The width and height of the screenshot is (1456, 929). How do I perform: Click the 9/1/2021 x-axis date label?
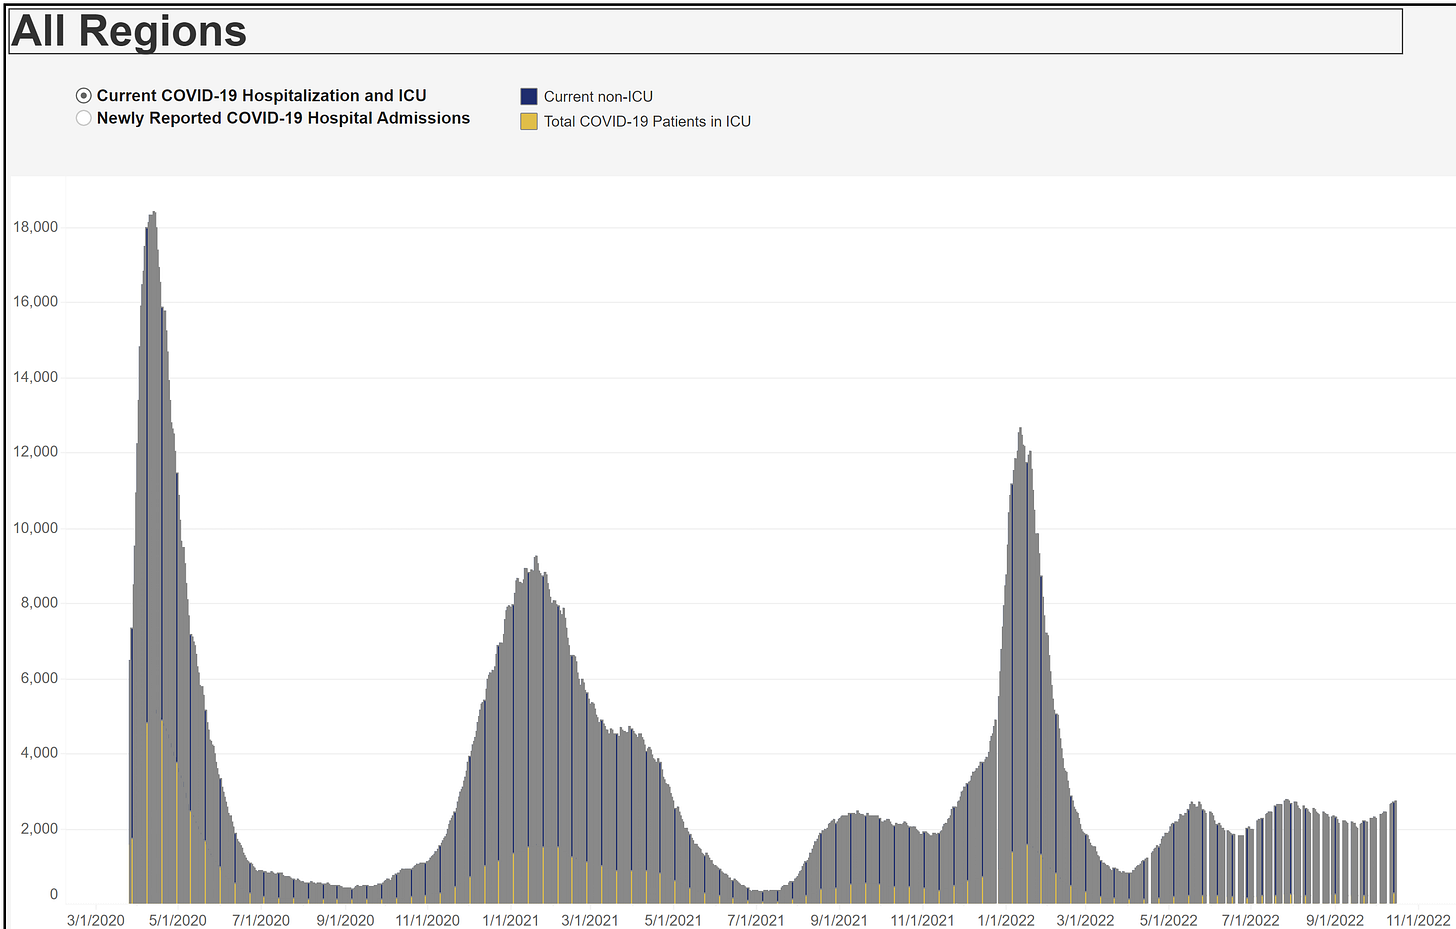839,920
